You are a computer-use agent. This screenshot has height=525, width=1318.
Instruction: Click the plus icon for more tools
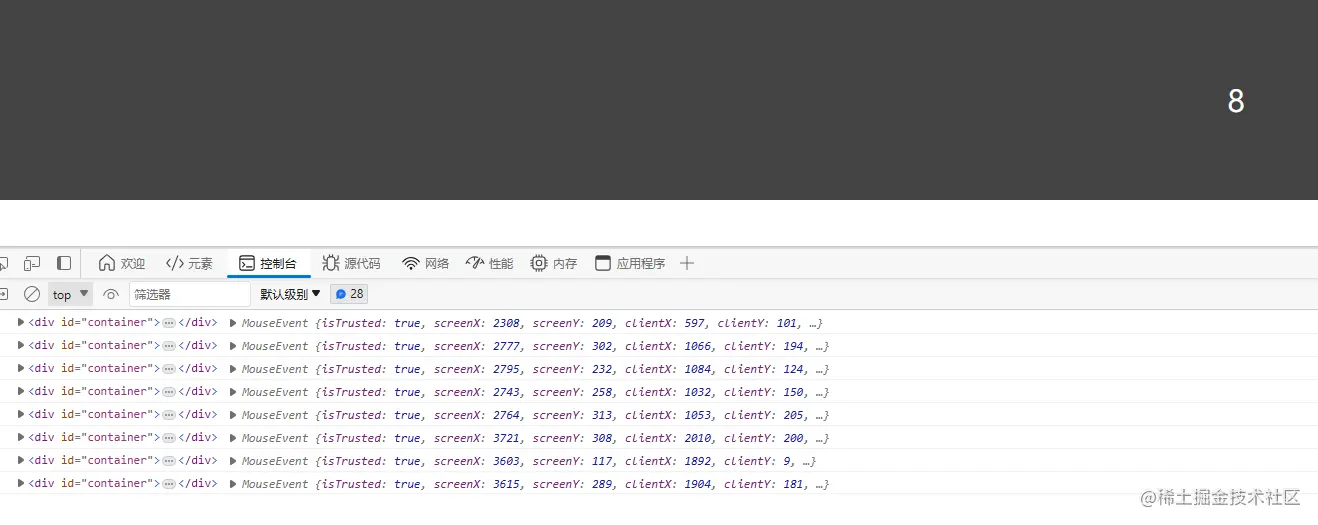coord(687,263)
